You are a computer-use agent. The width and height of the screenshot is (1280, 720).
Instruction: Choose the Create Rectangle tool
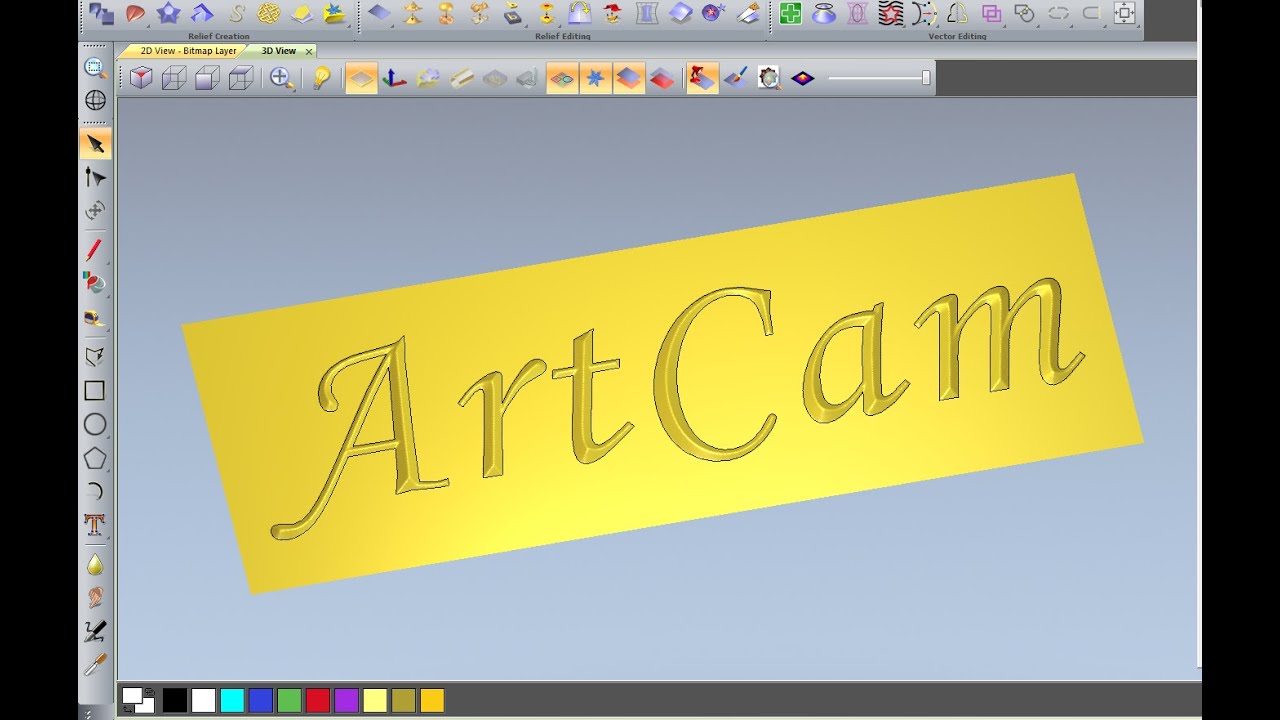click(x=95, y=391)
